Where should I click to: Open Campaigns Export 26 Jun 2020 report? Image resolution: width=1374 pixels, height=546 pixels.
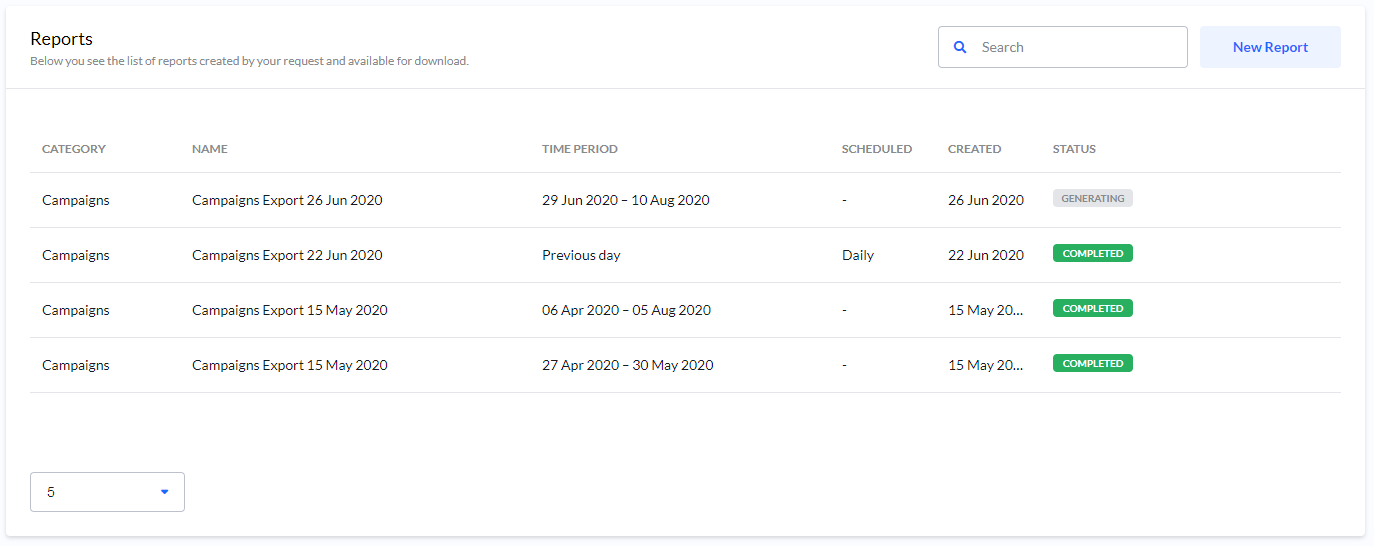tap(287, 200)
